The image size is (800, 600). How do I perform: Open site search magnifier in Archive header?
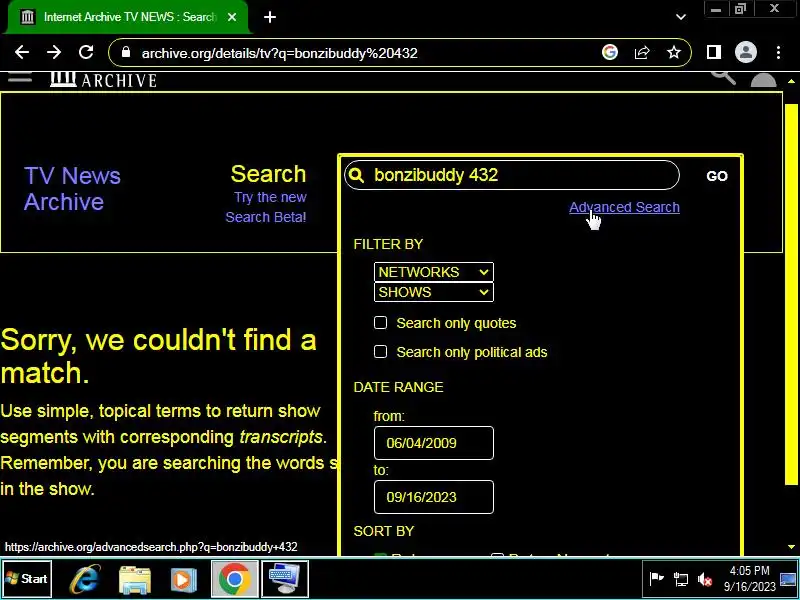click(723, 78)
